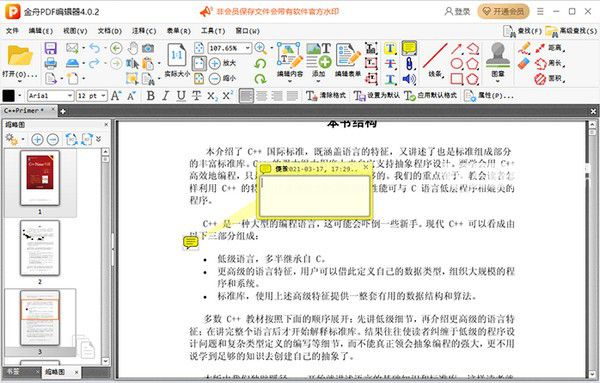
Task: Click the 高级查找(S) button
Action: [x=571, y=31]
